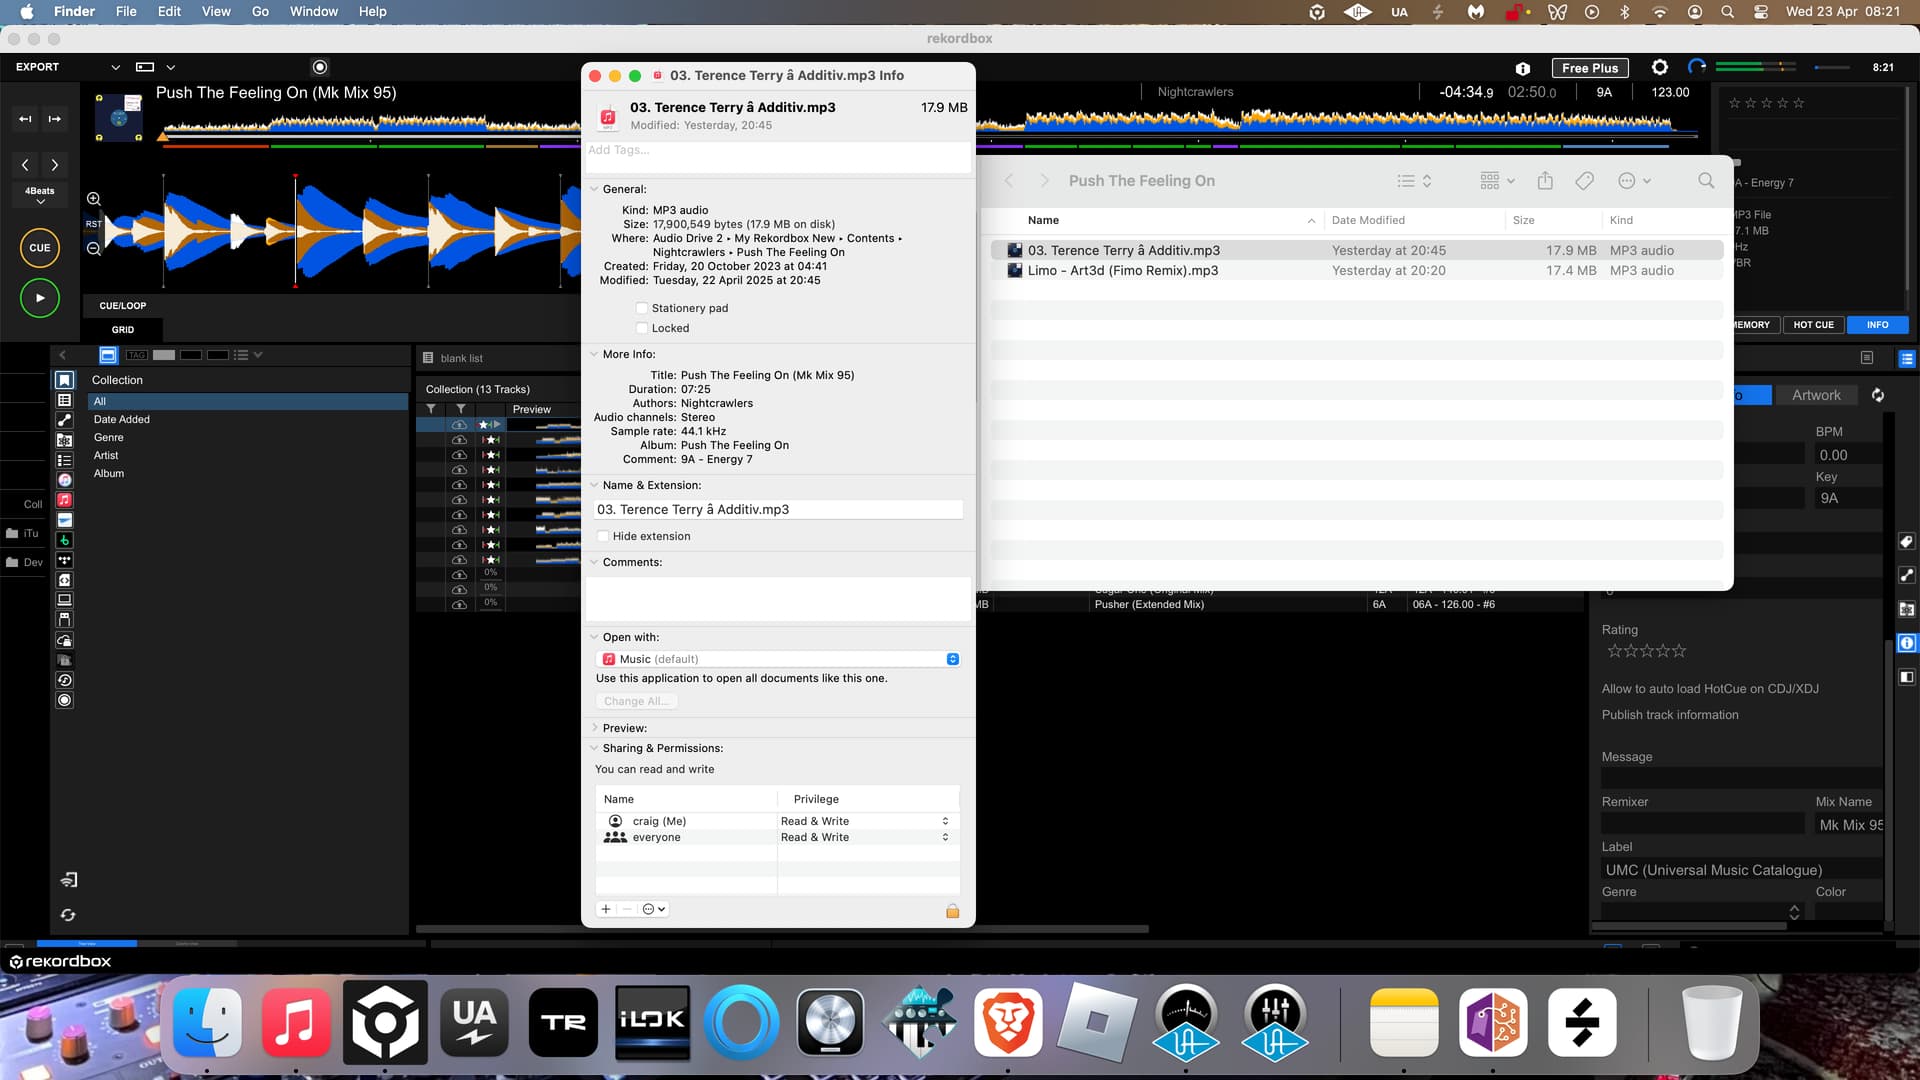Toggle the record circle button in top toolbar
This screenshot has width=1920, height=1080.
pos(320,67)
